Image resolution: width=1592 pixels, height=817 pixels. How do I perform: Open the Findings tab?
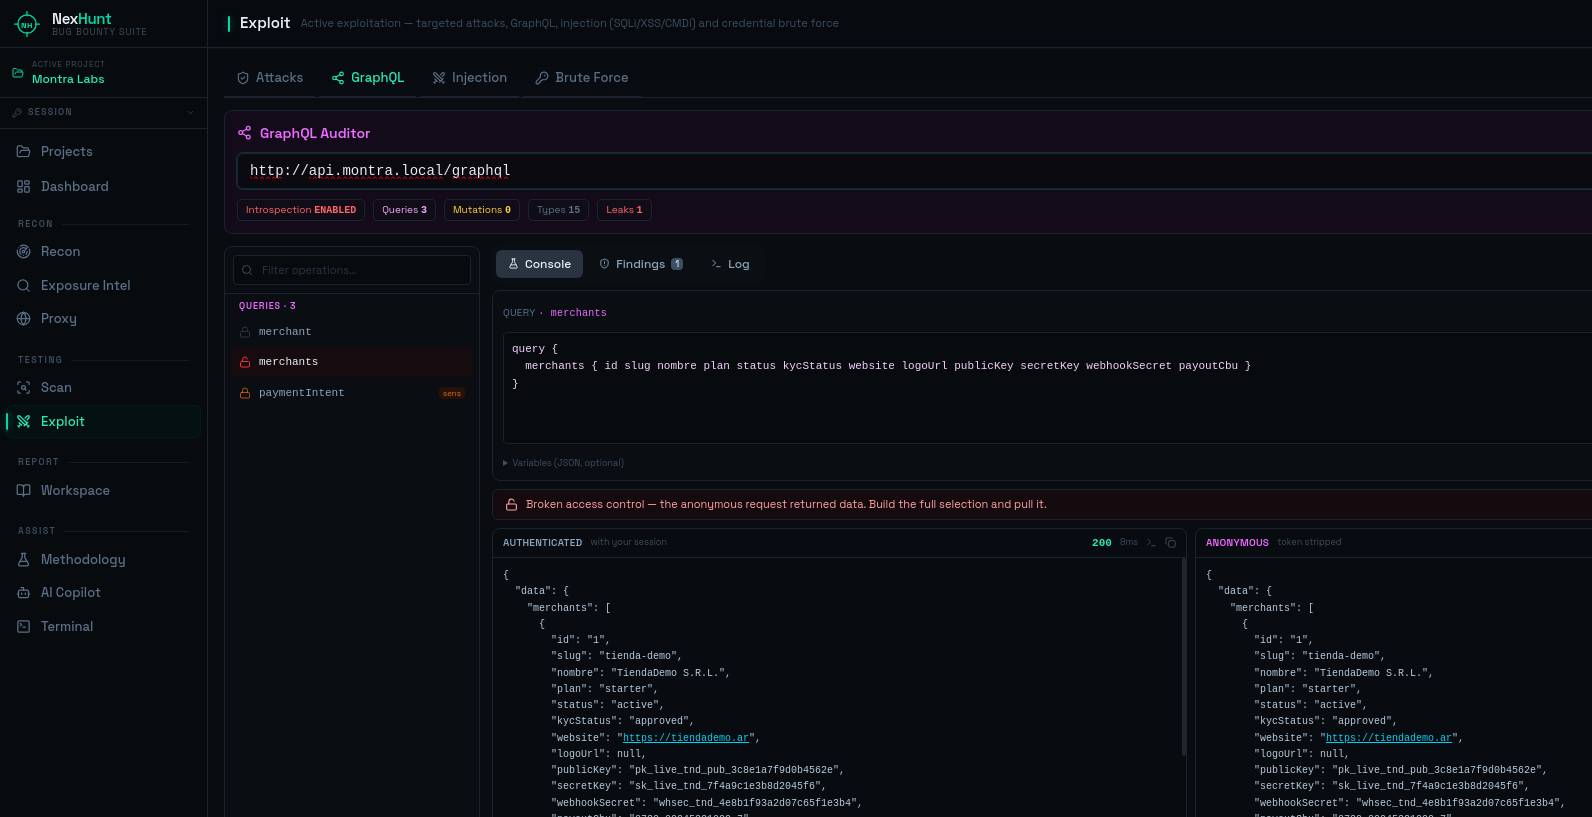pos(641,264)
